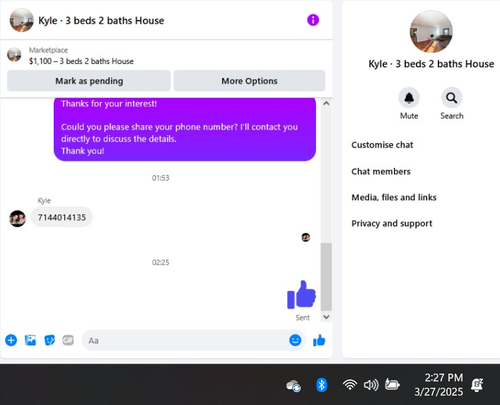Choose a sticker icon
Viewport: 500px width, 405px height.
pos(49,340)
